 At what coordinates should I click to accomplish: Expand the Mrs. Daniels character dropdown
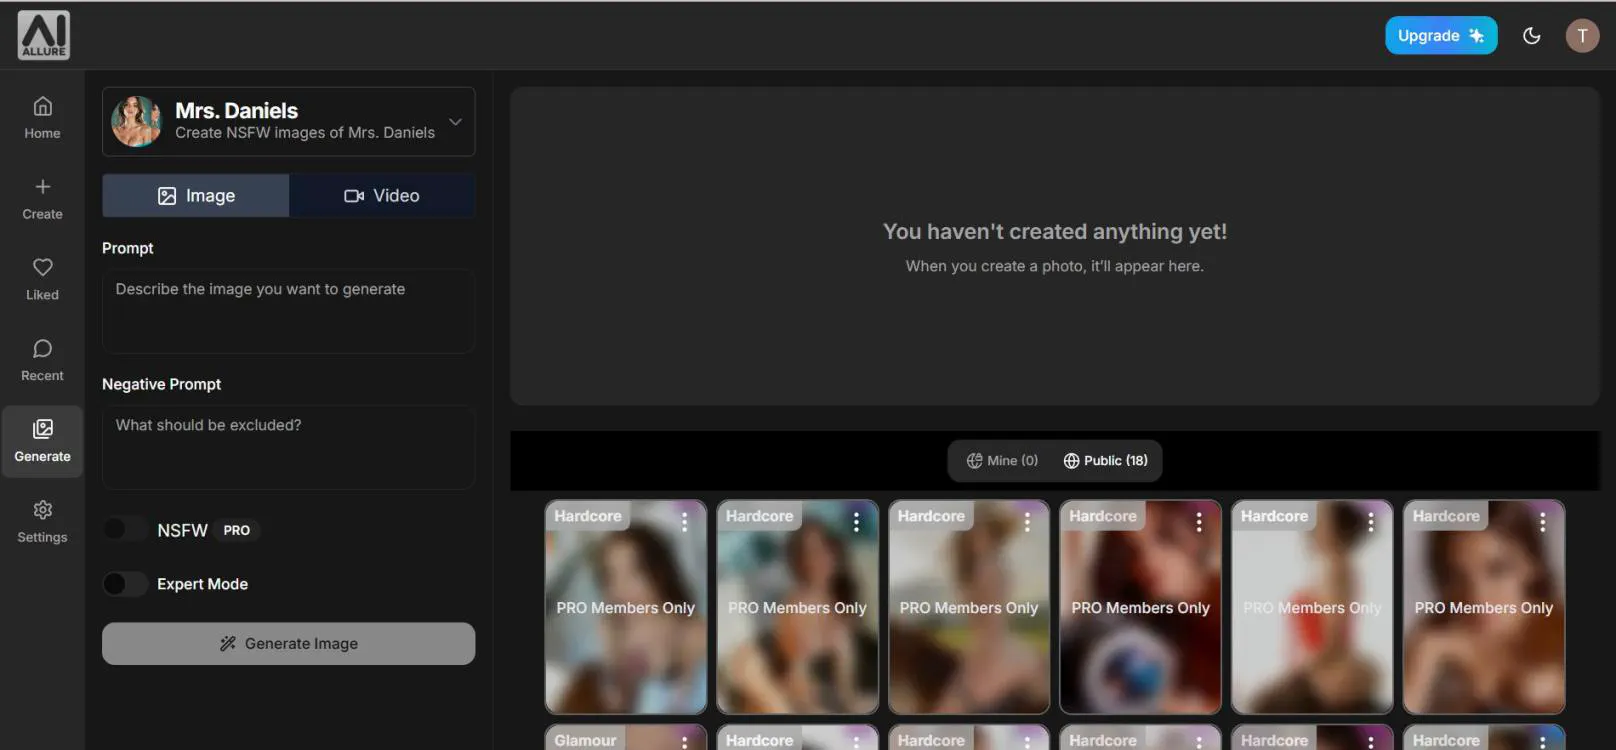click(x=455, y=122)
